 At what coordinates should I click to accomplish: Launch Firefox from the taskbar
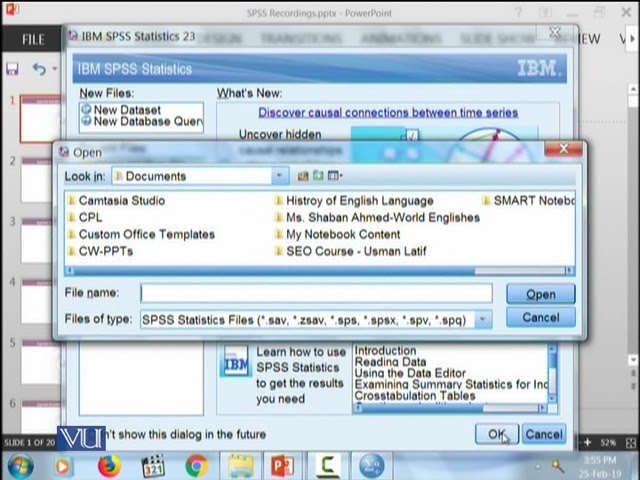click(109, 466)
